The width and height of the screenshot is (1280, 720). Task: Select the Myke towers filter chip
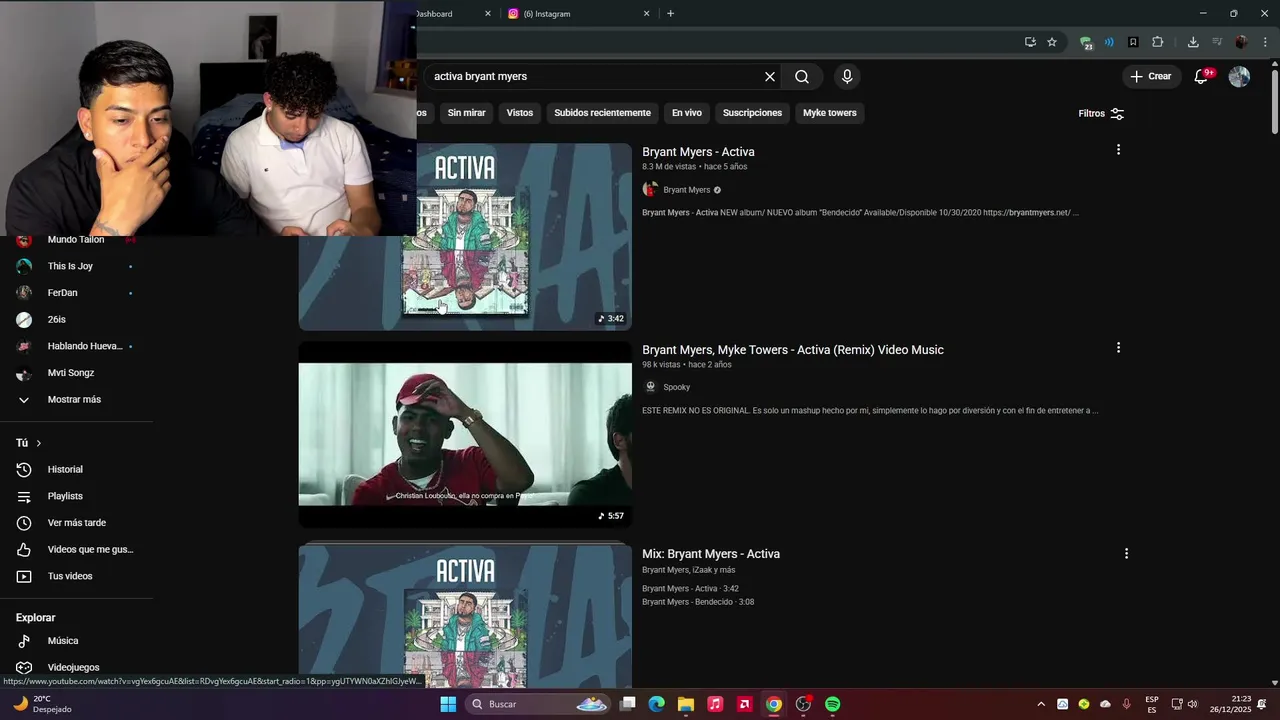click(x=830, y=113)
